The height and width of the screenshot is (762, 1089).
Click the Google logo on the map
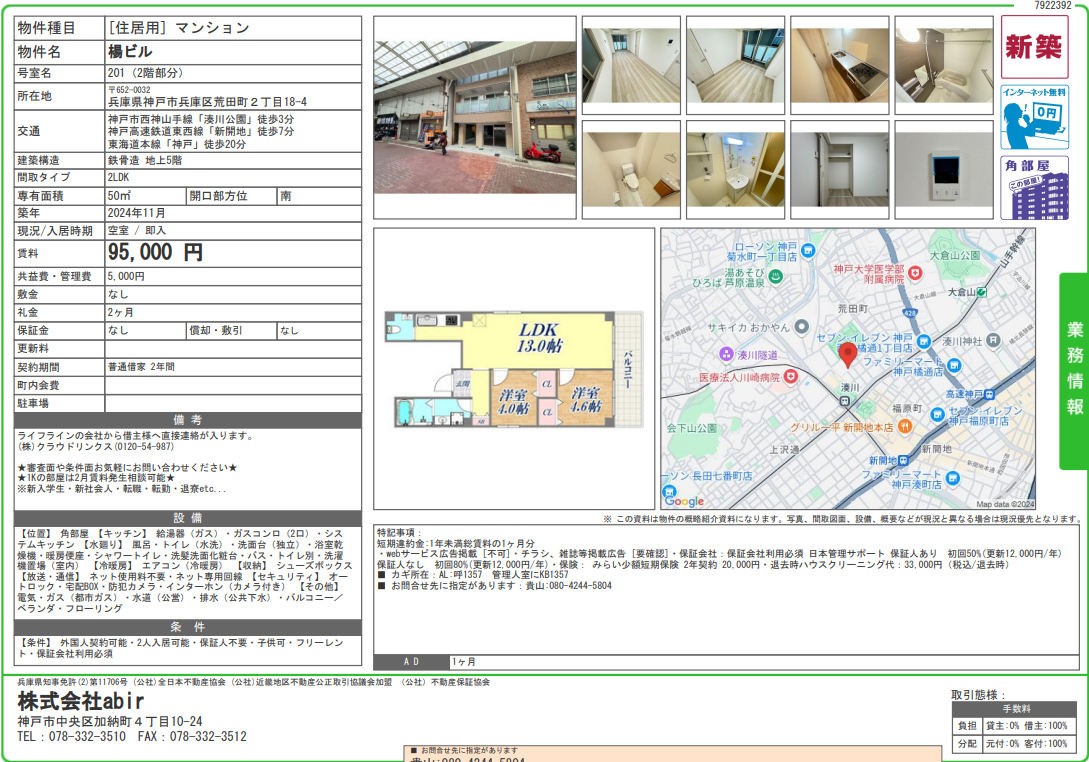[x=683, y=501]
